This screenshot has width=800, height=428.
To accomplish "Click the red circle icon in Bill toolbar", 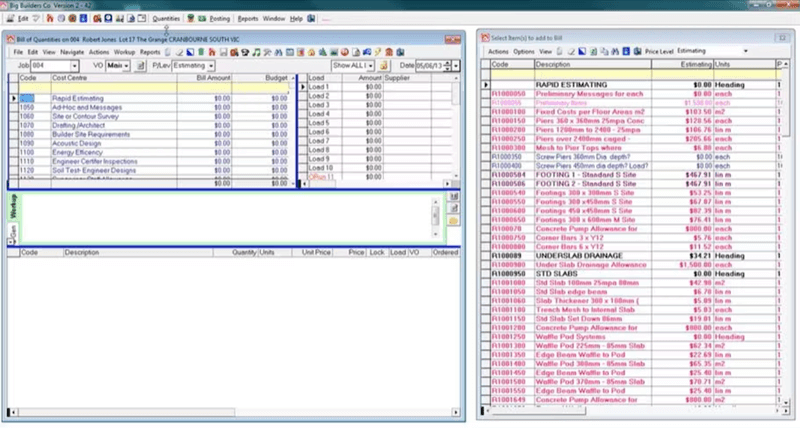I will tap(344, 52).
